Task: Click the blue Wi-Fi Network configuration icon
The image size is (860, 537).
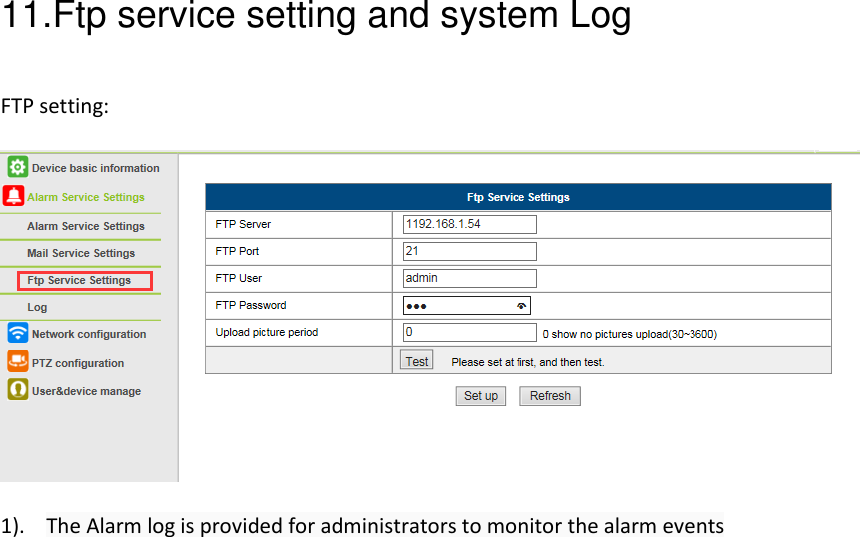Action: (18, 333)
